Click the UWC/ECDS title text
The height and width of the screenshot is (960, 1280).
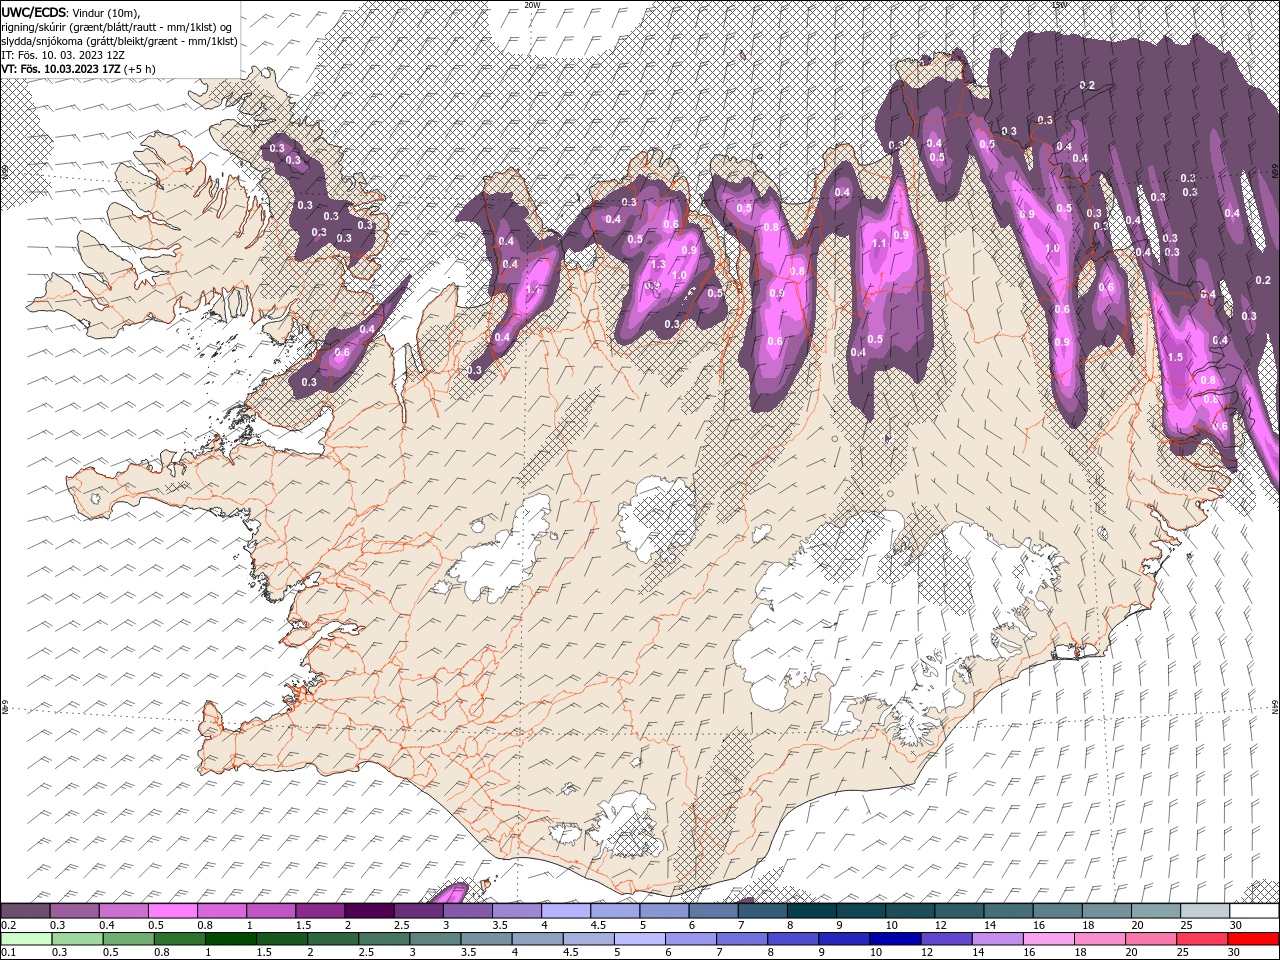pos(34,11)
